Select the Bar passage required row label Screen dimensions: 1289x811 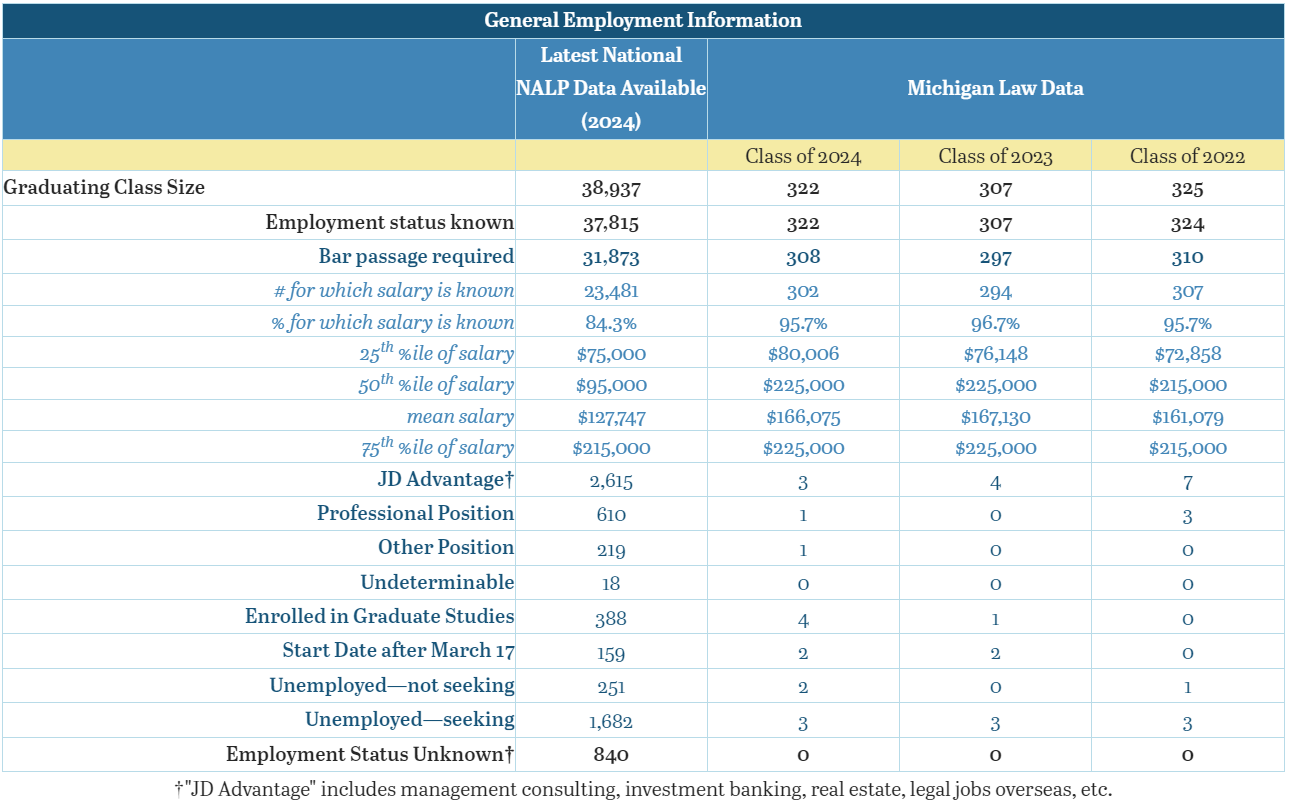pos(417,256)
